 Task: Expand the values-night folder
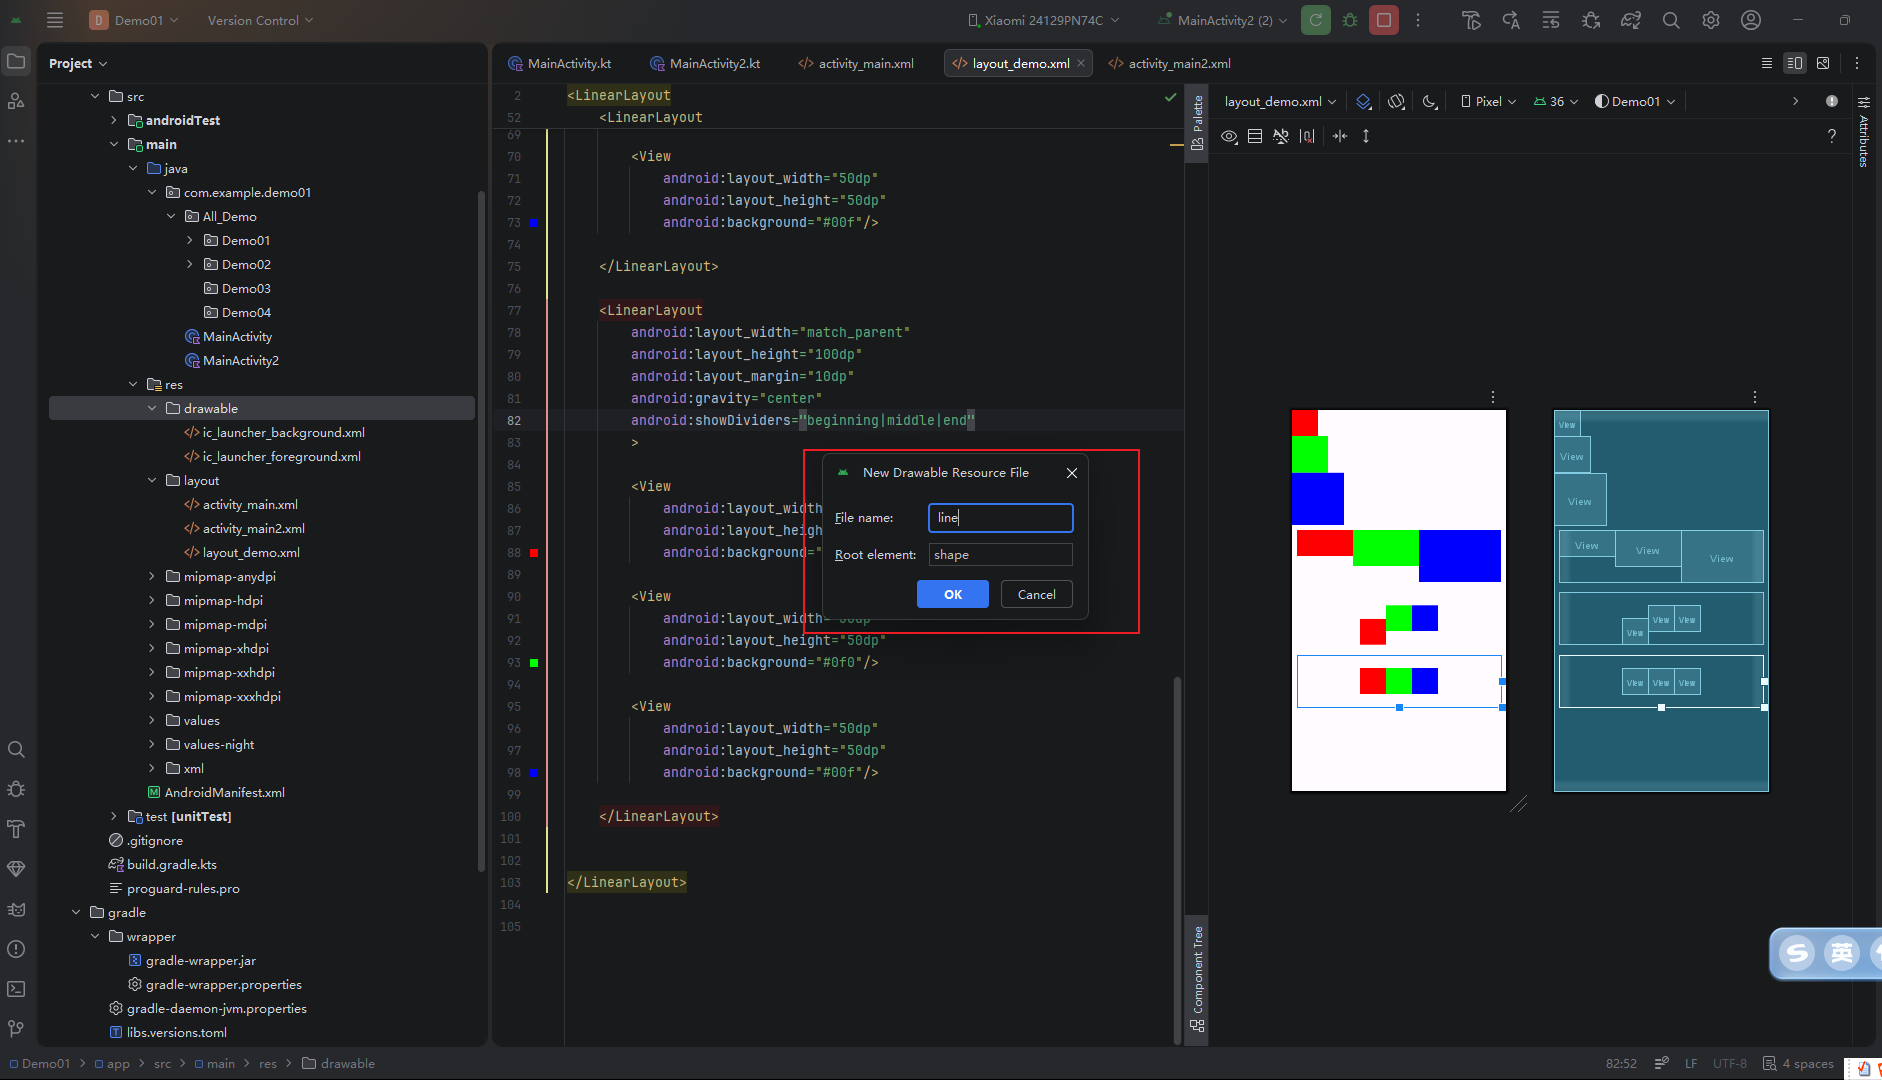[x=152, y=744]
